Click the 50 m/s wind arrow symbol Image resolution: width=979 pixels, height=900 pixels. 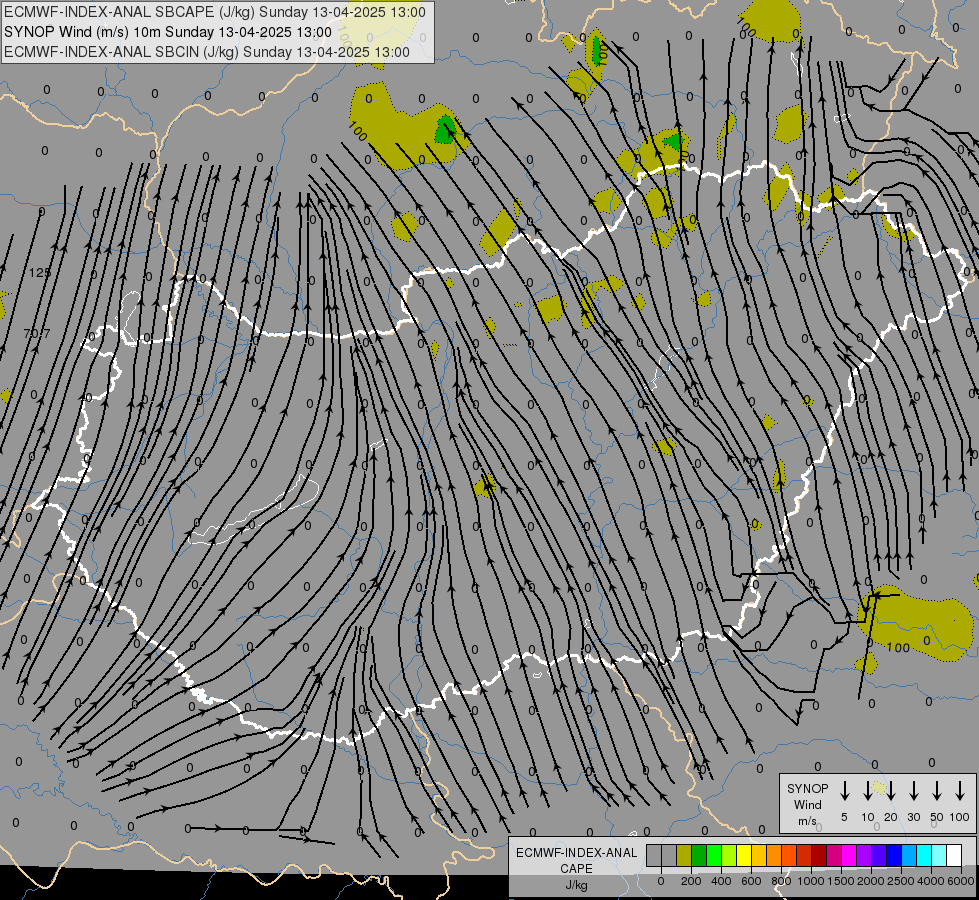[x=937, y=790]
